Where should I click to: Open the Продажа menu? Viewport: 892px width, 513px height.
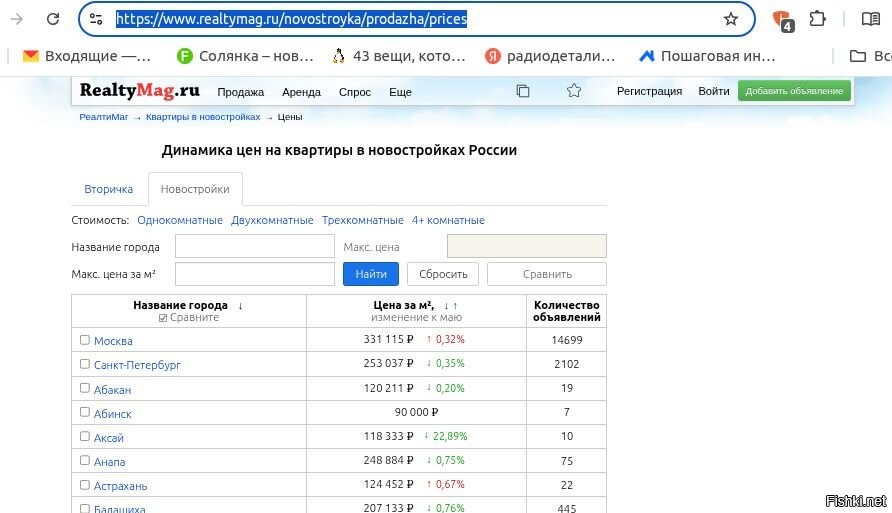coord(241,92)
